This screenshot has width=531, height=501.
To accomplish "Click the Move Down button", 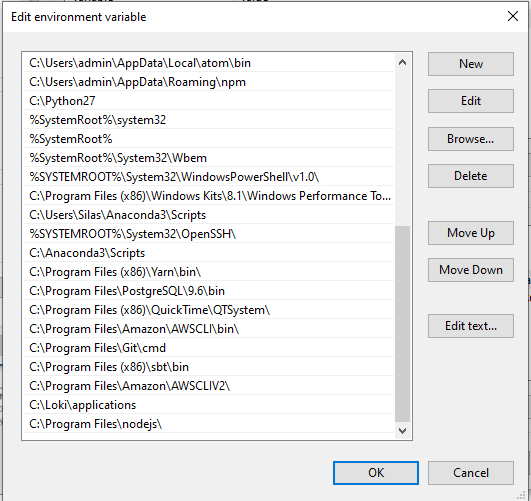I will click(x=471, y=270).
